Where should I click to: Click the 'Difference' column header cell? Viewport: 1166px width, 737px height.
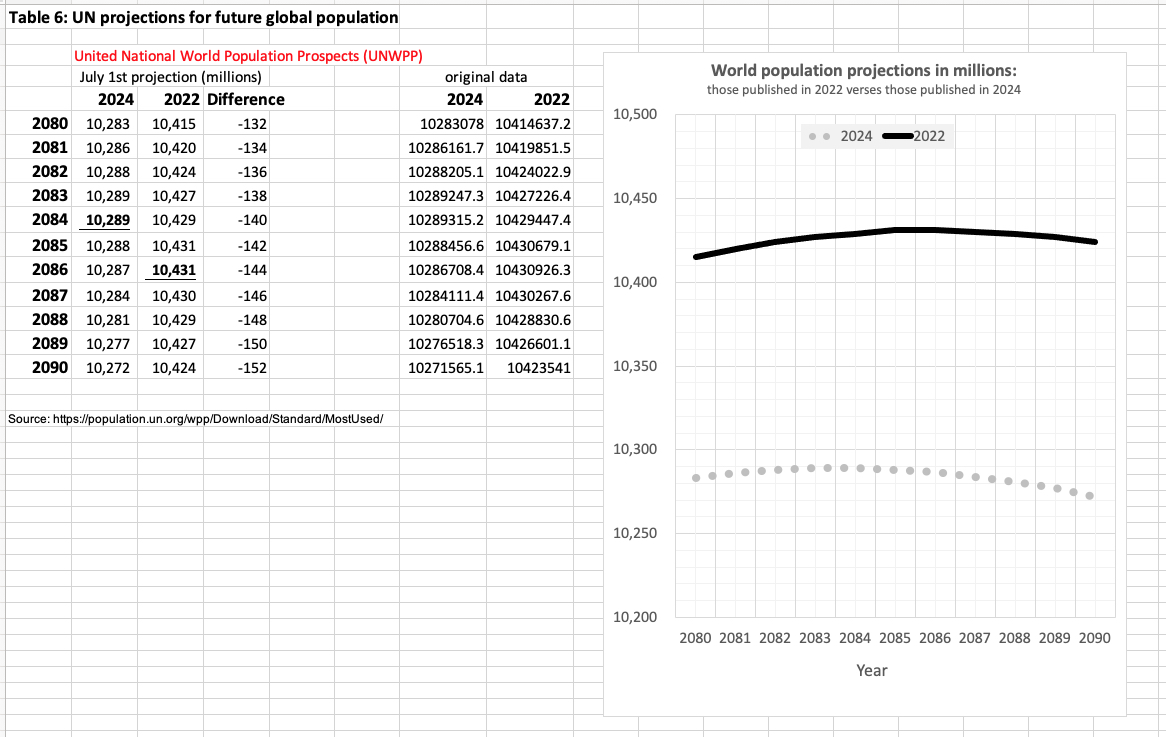point(245,100)
